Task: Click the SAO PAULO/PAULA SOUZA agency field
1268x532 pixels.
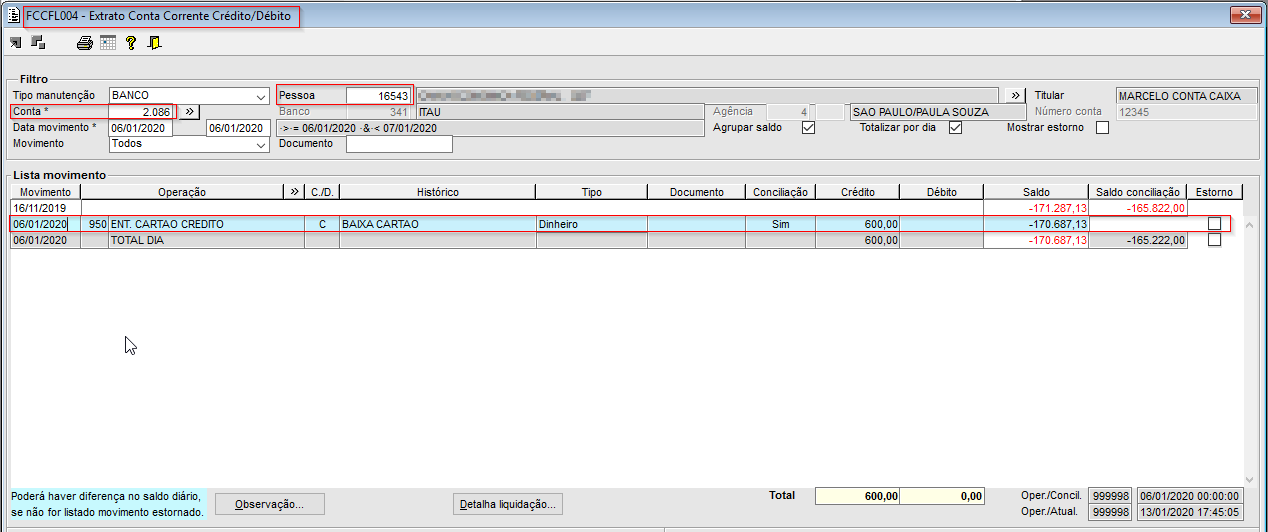Action: pos(925,112)
